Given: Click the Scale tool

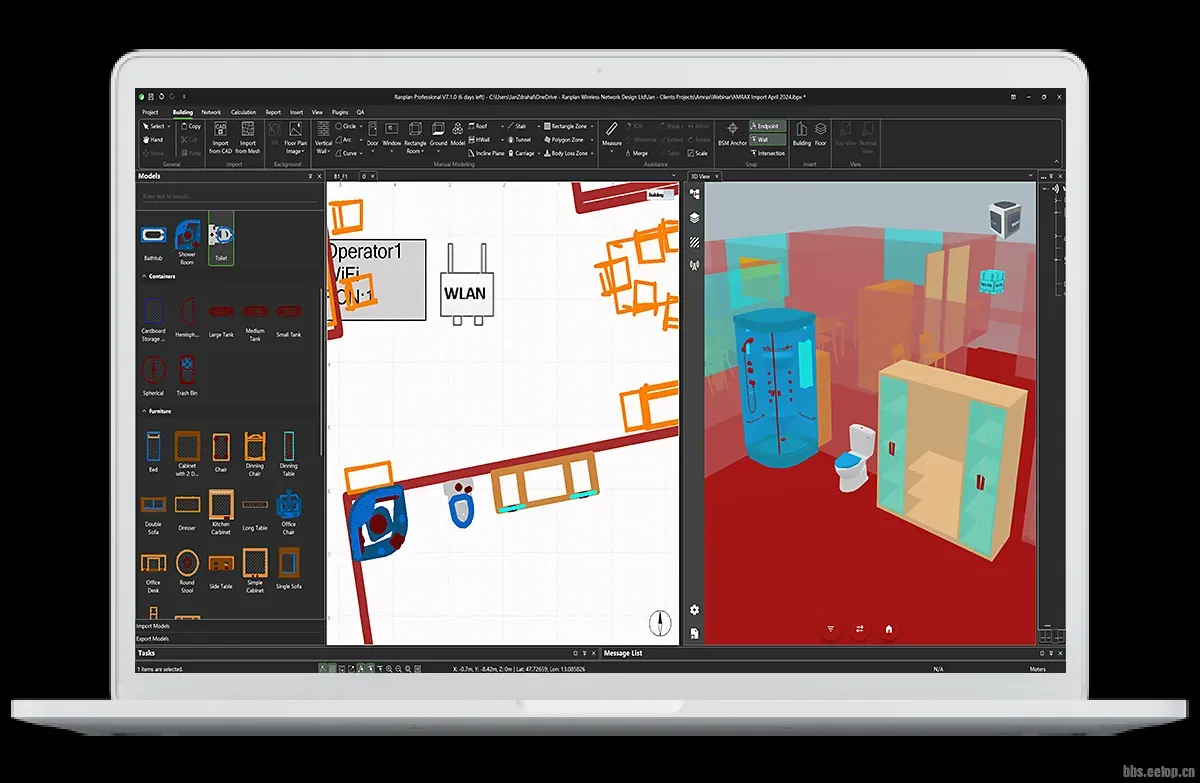Looking at the screenshot, I should click(697, 153).
